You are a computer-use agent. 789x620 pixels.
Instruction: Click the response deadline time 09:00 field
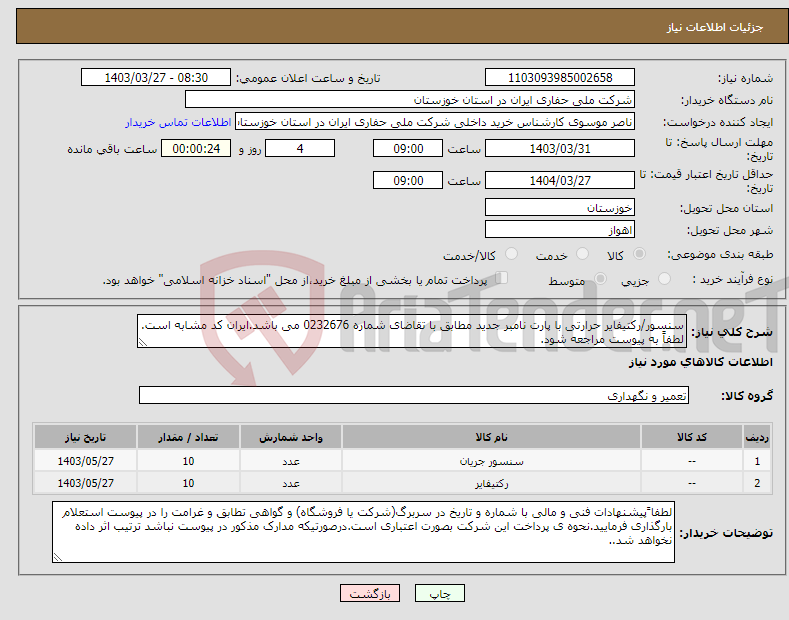(408, 148)
